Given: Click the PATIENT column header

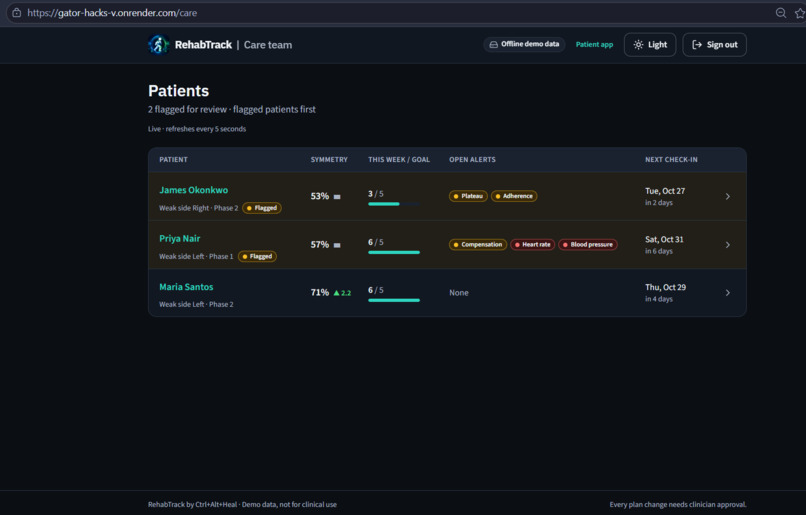Looking at the screenshot, I should click(173, 159).
